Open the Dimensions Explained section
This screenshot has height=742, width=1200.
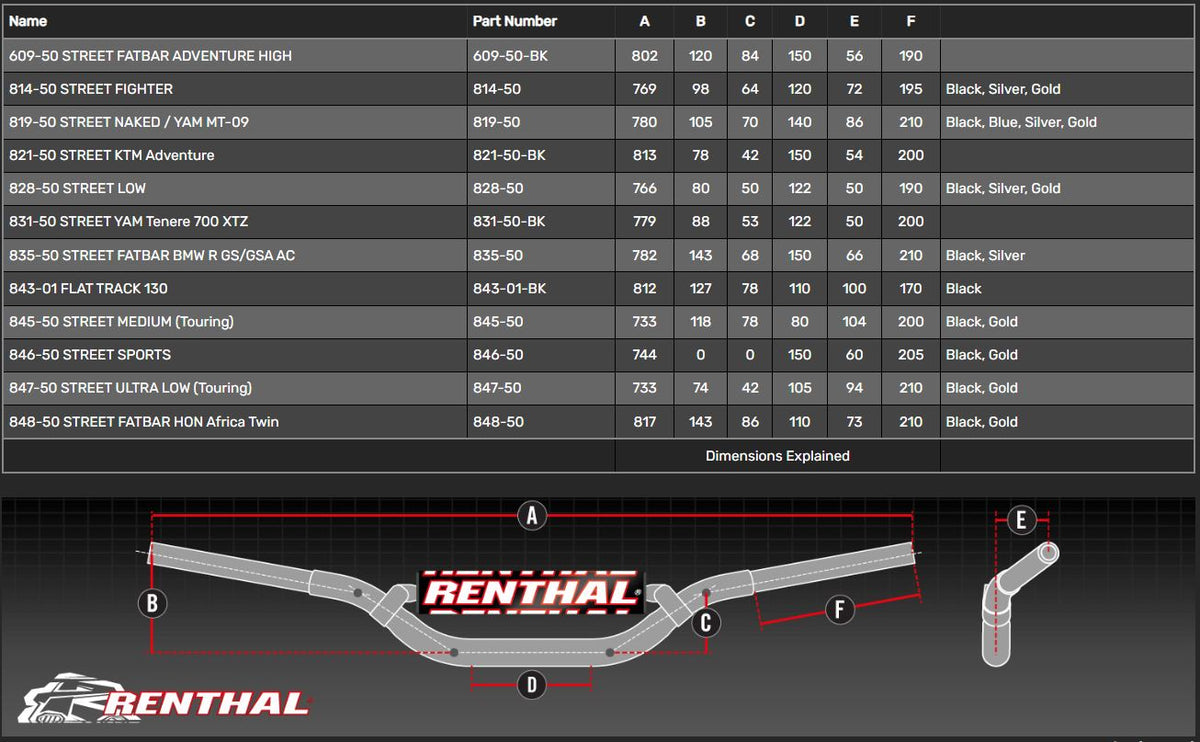(x=778, y=456)
